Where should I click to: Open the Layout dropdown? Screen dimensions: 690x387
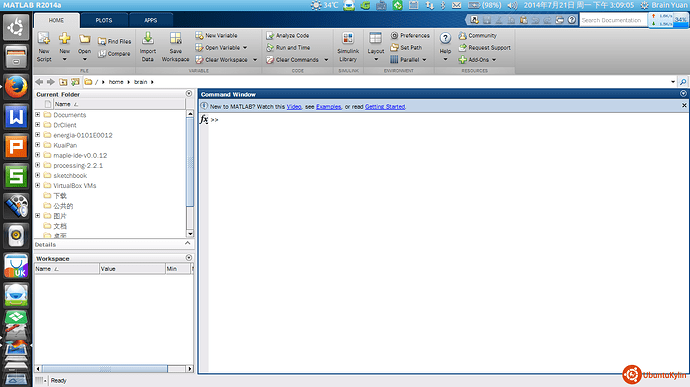pyautogui.click(x=376, y=47)
